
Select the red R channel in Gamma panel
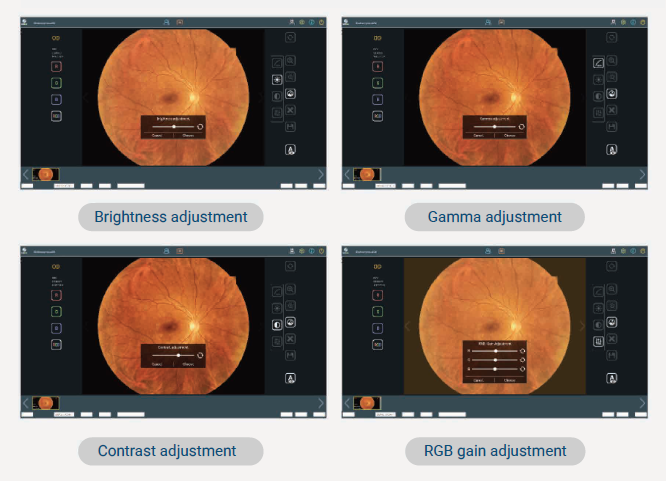click(x=378, y=67)
